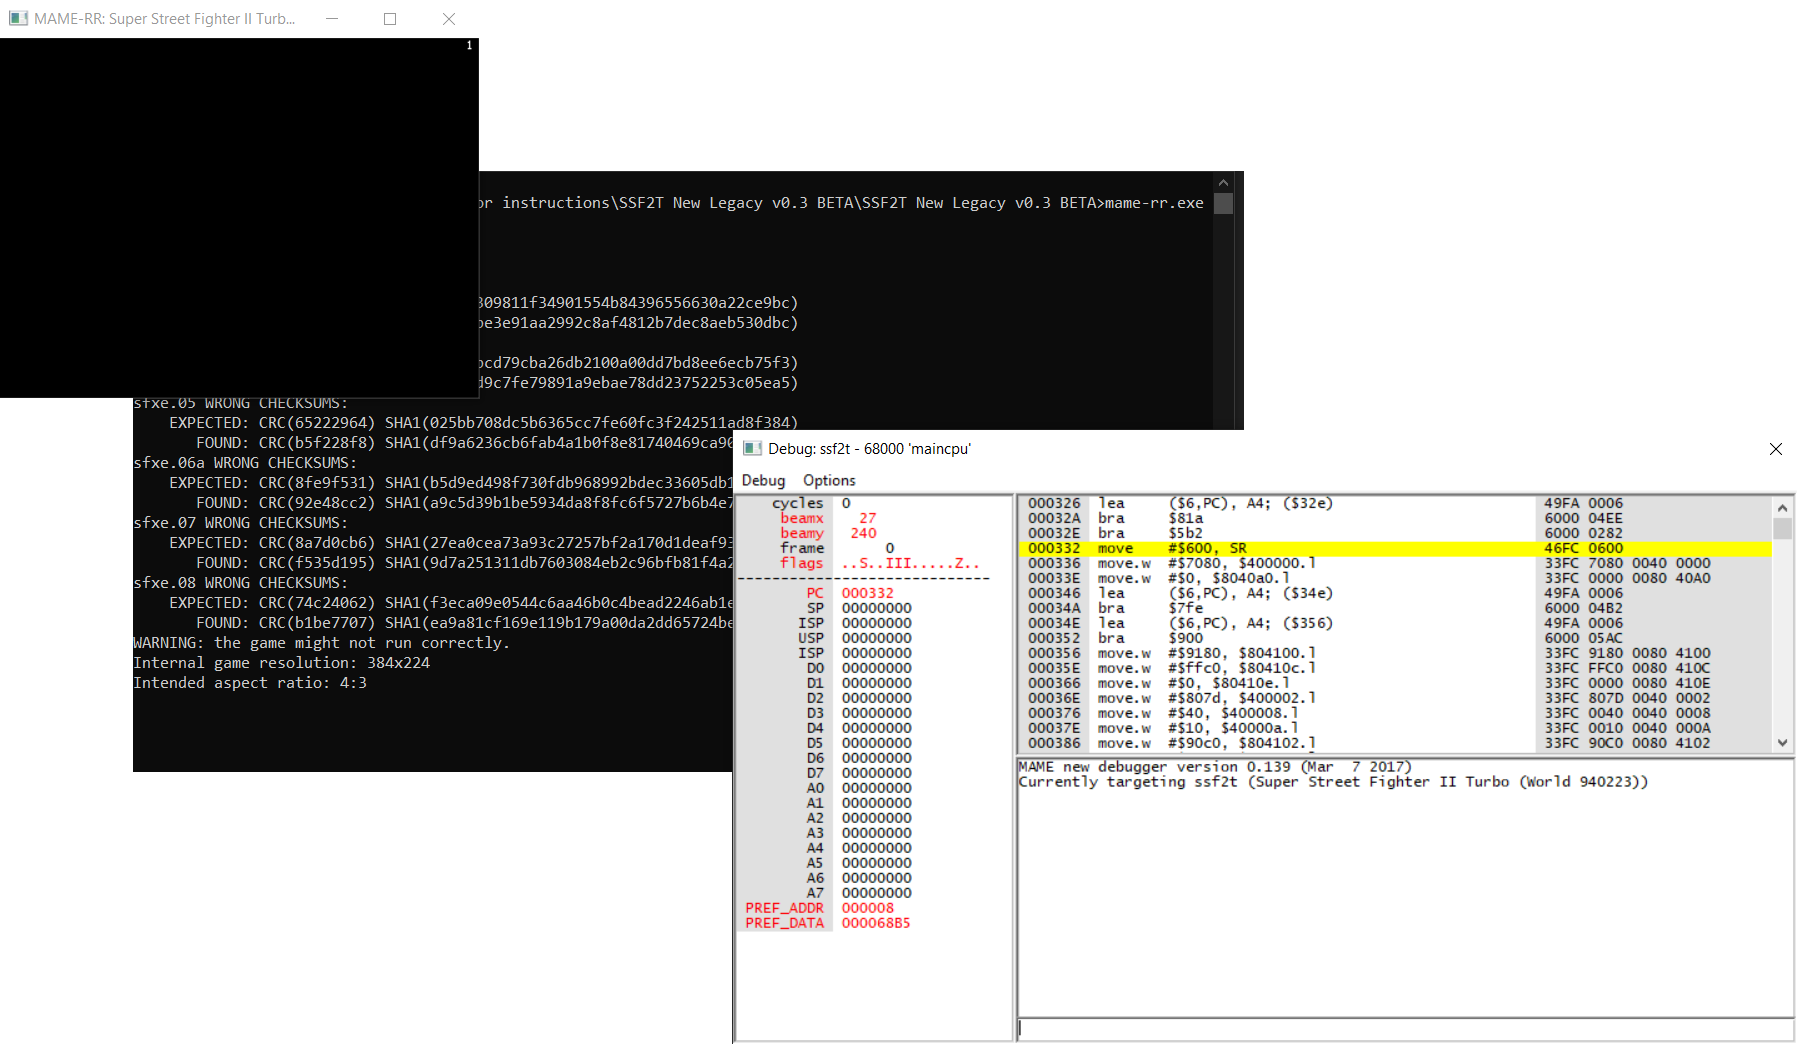Select disassembly line at address 000376
Screen dimensions: 1797x1044
pos(1395,713)
